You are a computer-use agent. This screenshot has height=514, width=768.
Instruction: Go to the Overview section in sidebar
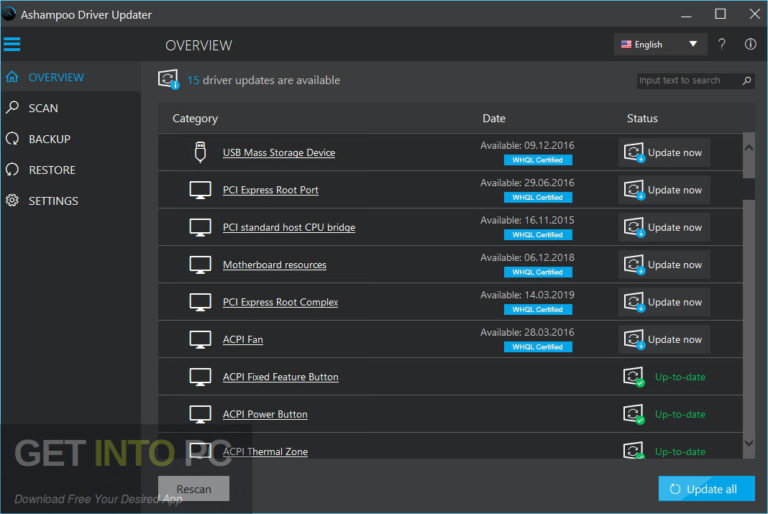(x=71, y=77)
